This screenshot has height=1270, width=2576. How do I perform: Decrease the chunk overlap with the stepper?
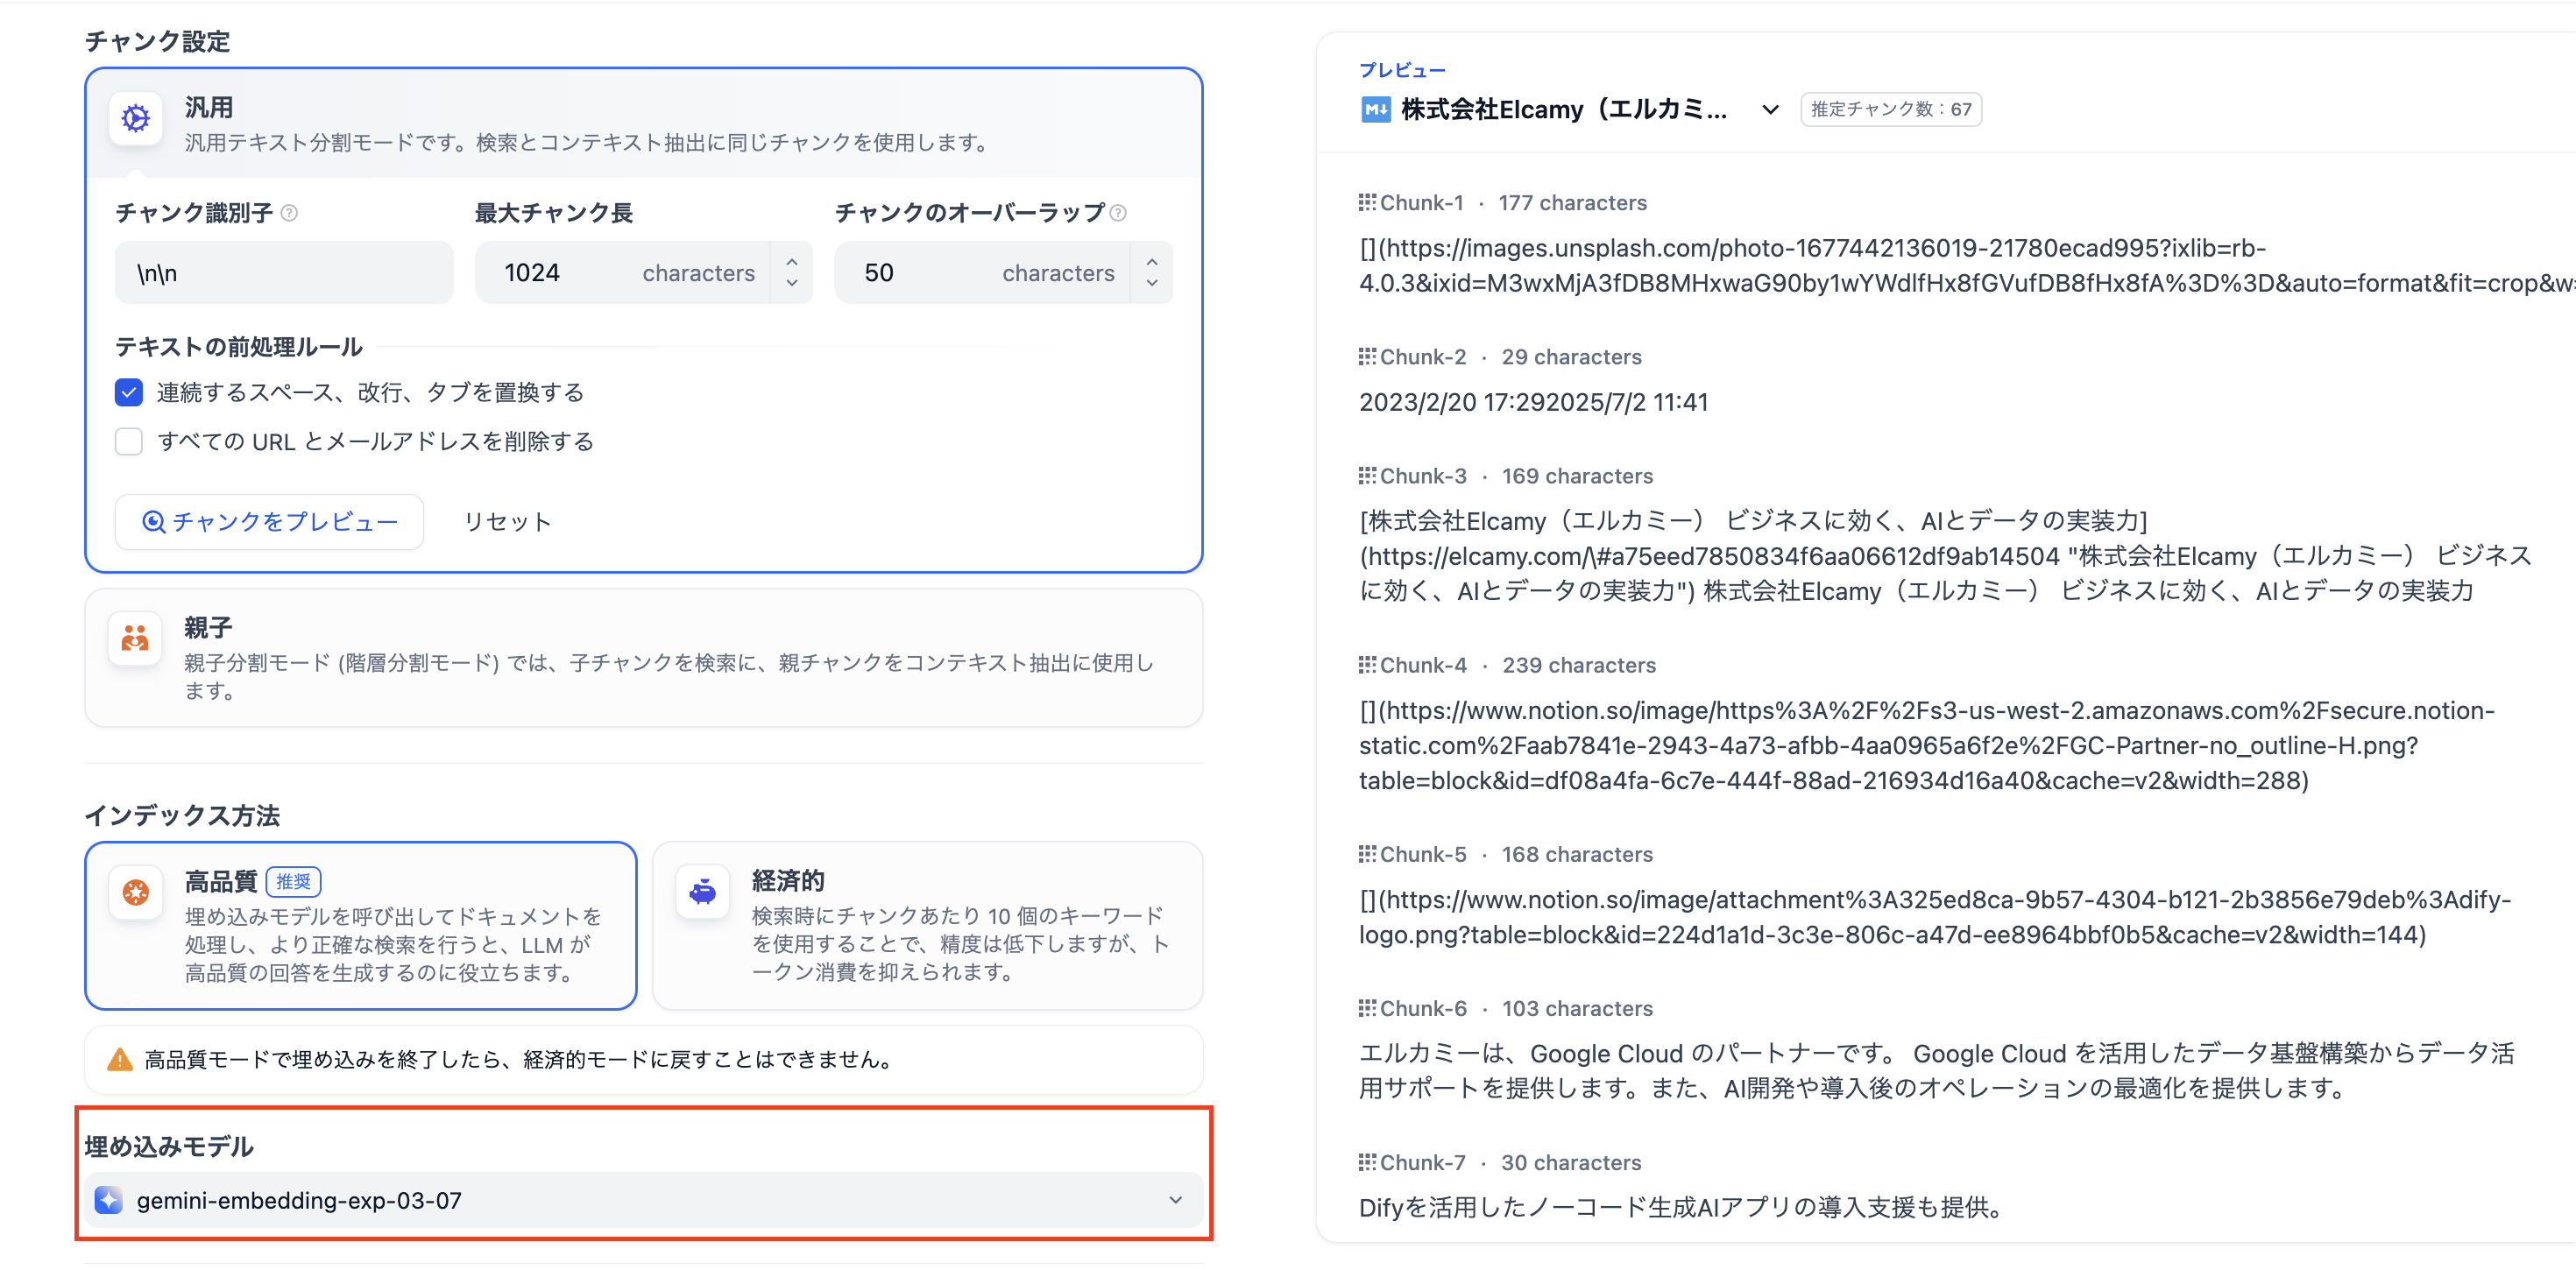coord(1152,283)
